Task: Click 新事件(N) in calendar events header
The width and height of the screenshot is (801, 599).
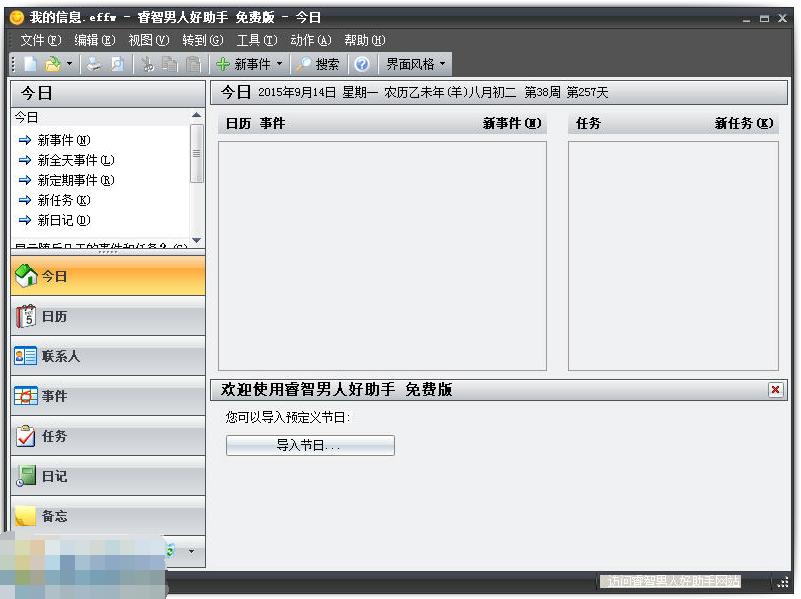Action: [512, 124]
